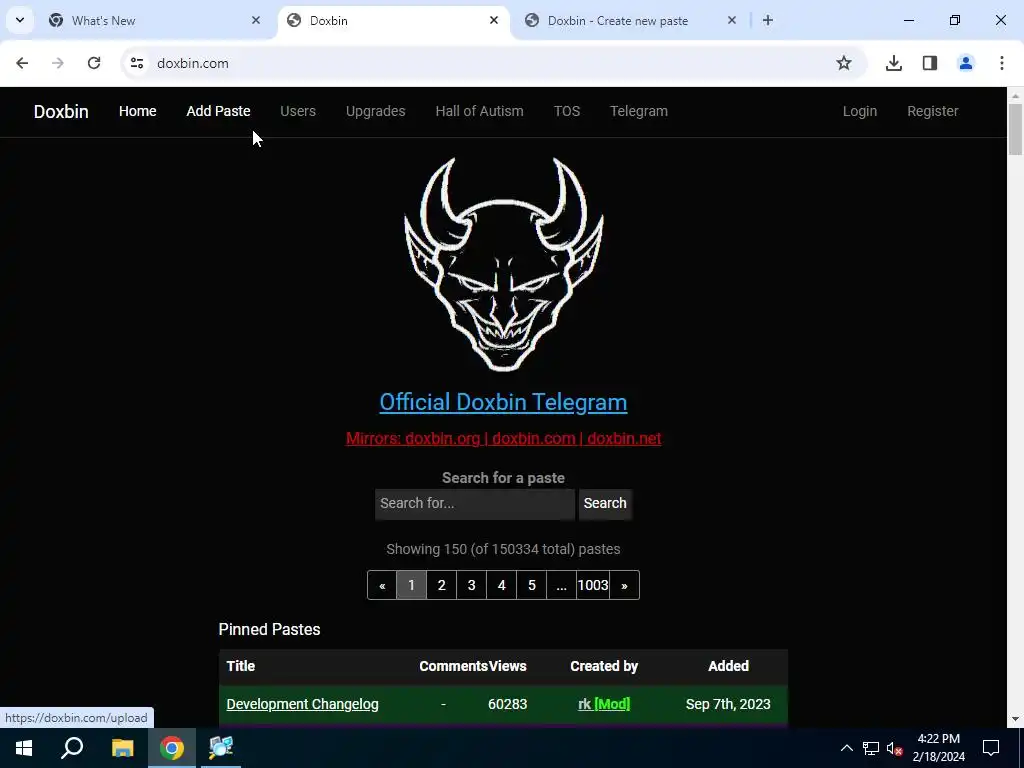
Task: Click the Pinned Pastes heading
Action: [269, 630]
